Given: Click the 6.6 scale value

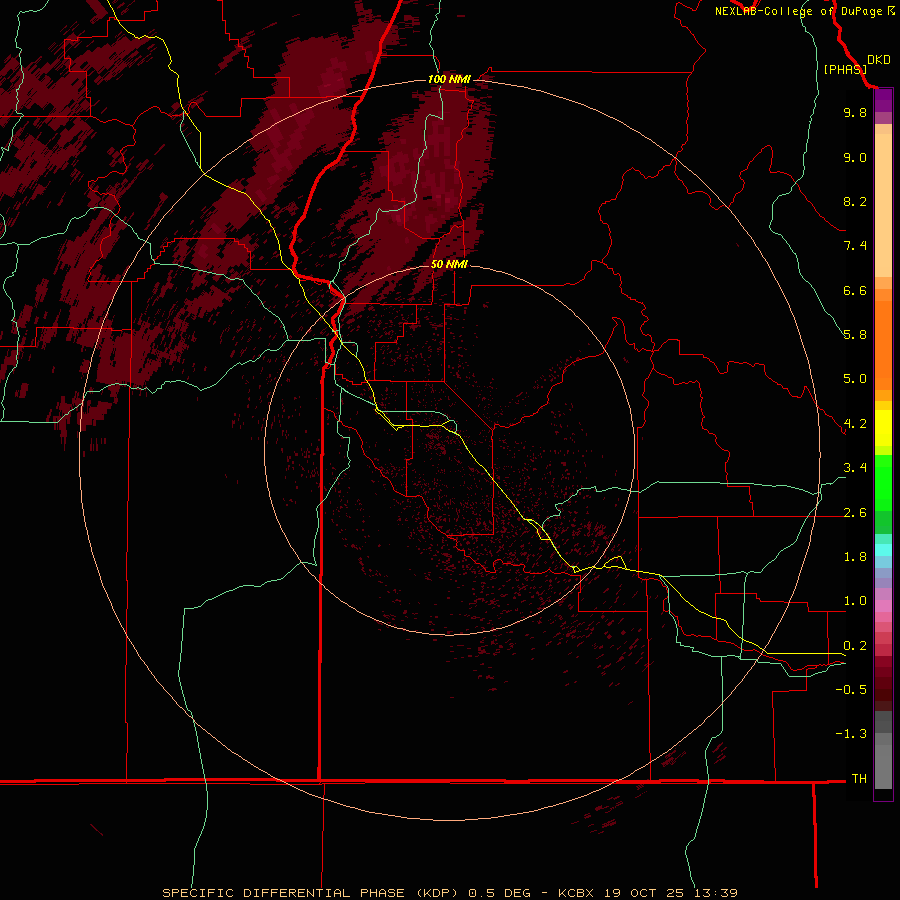Looking at the screenshot, I should click(x=855, y=290).
